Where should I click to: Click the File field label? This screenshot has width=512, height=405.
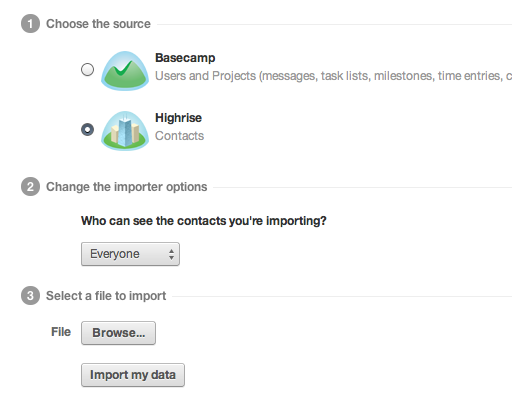61,332
